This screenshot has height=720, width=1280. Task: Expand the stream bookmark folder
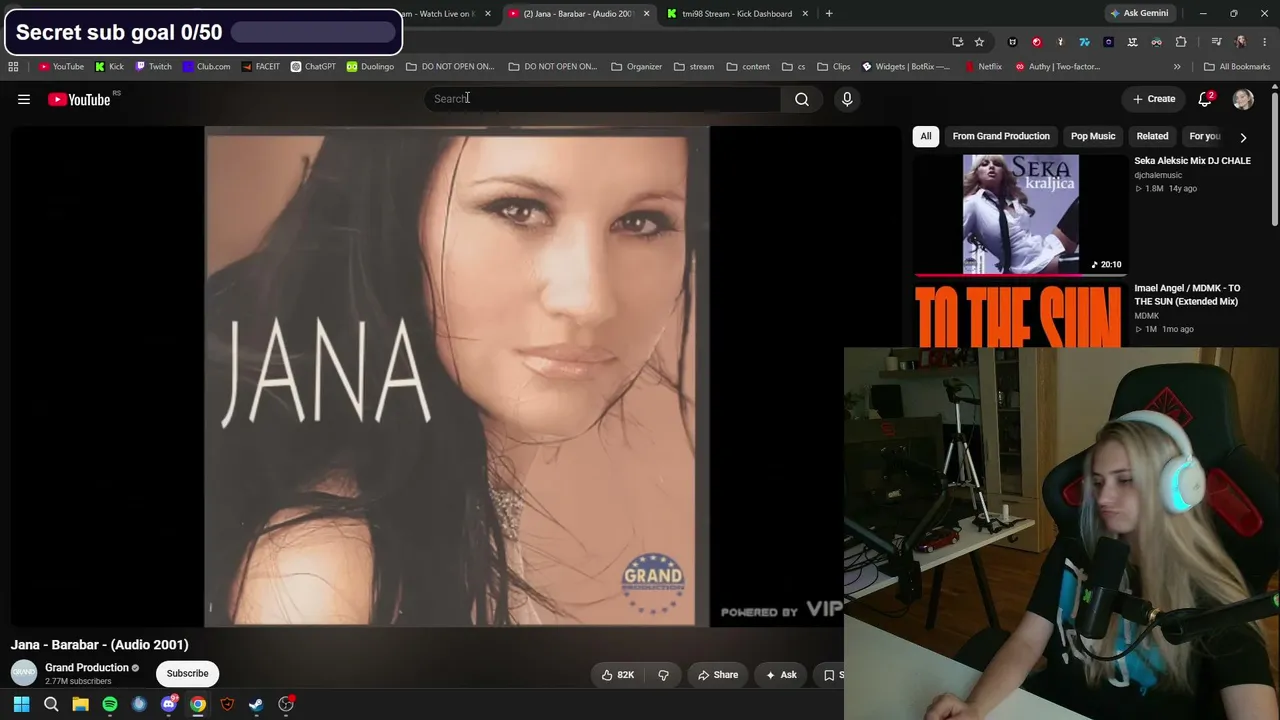coord(694,67)
